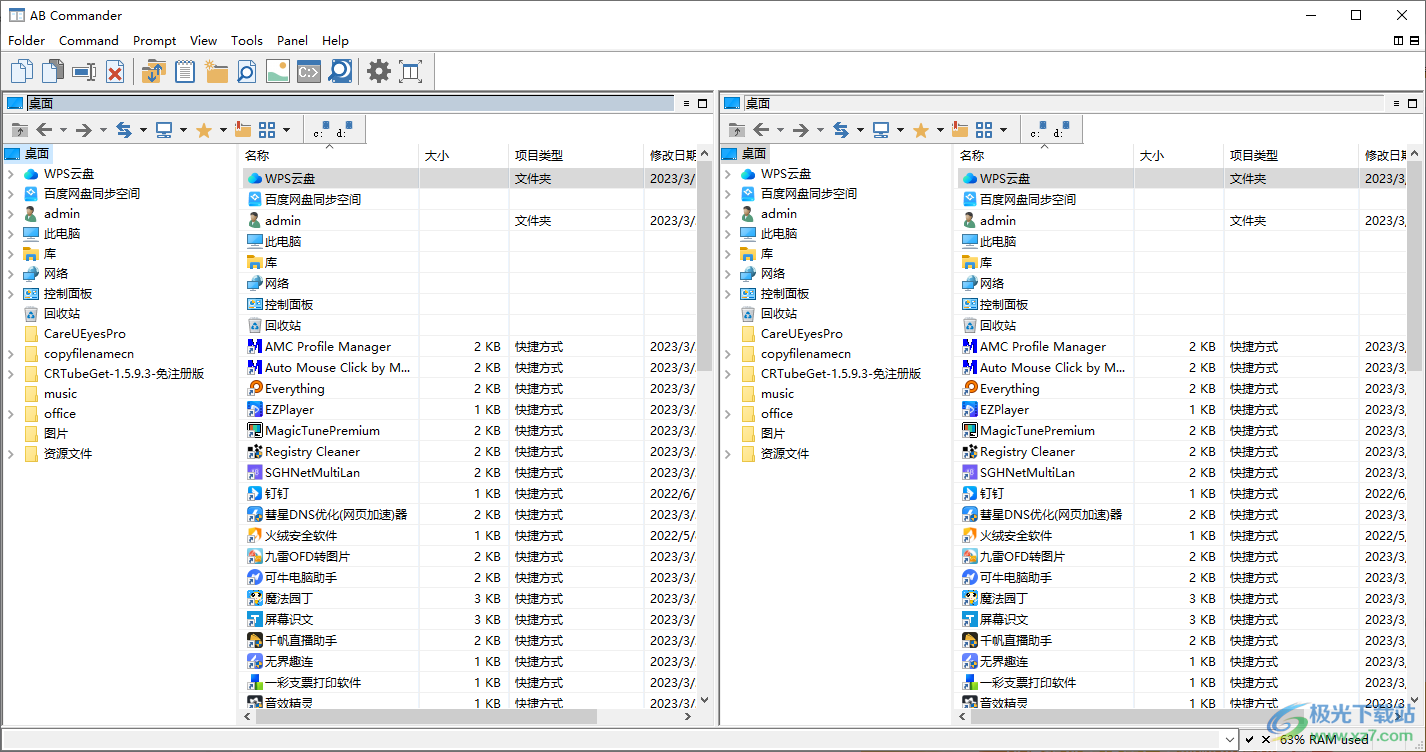Select drive c: in left panel
Viewport: 1426px width, 752px height.
(321, 130)
